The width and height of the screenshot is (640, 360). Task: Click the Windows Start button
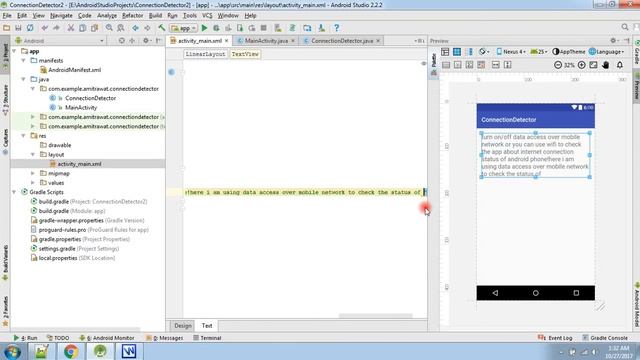(12, 351)
